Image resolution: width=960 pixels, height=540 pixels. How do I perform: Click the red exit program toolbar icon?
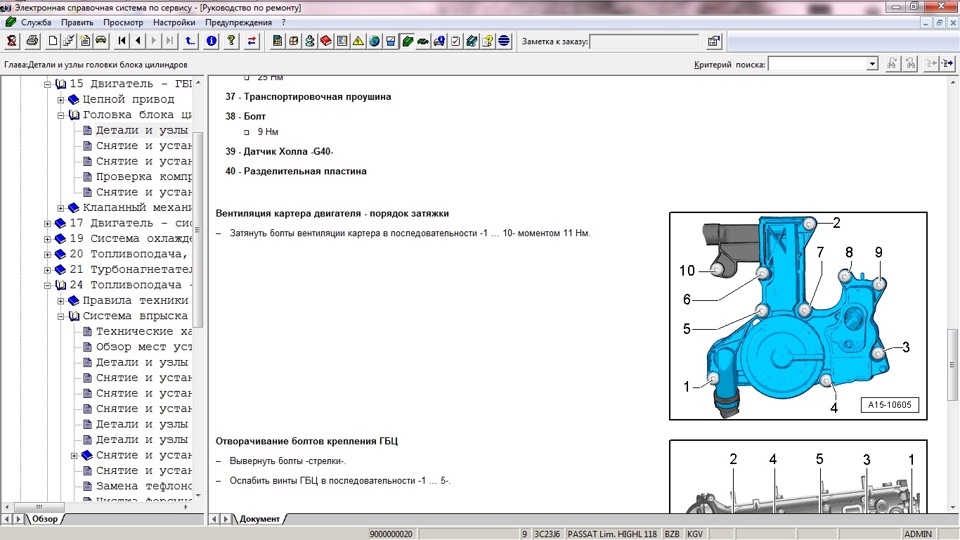point(12,41)
